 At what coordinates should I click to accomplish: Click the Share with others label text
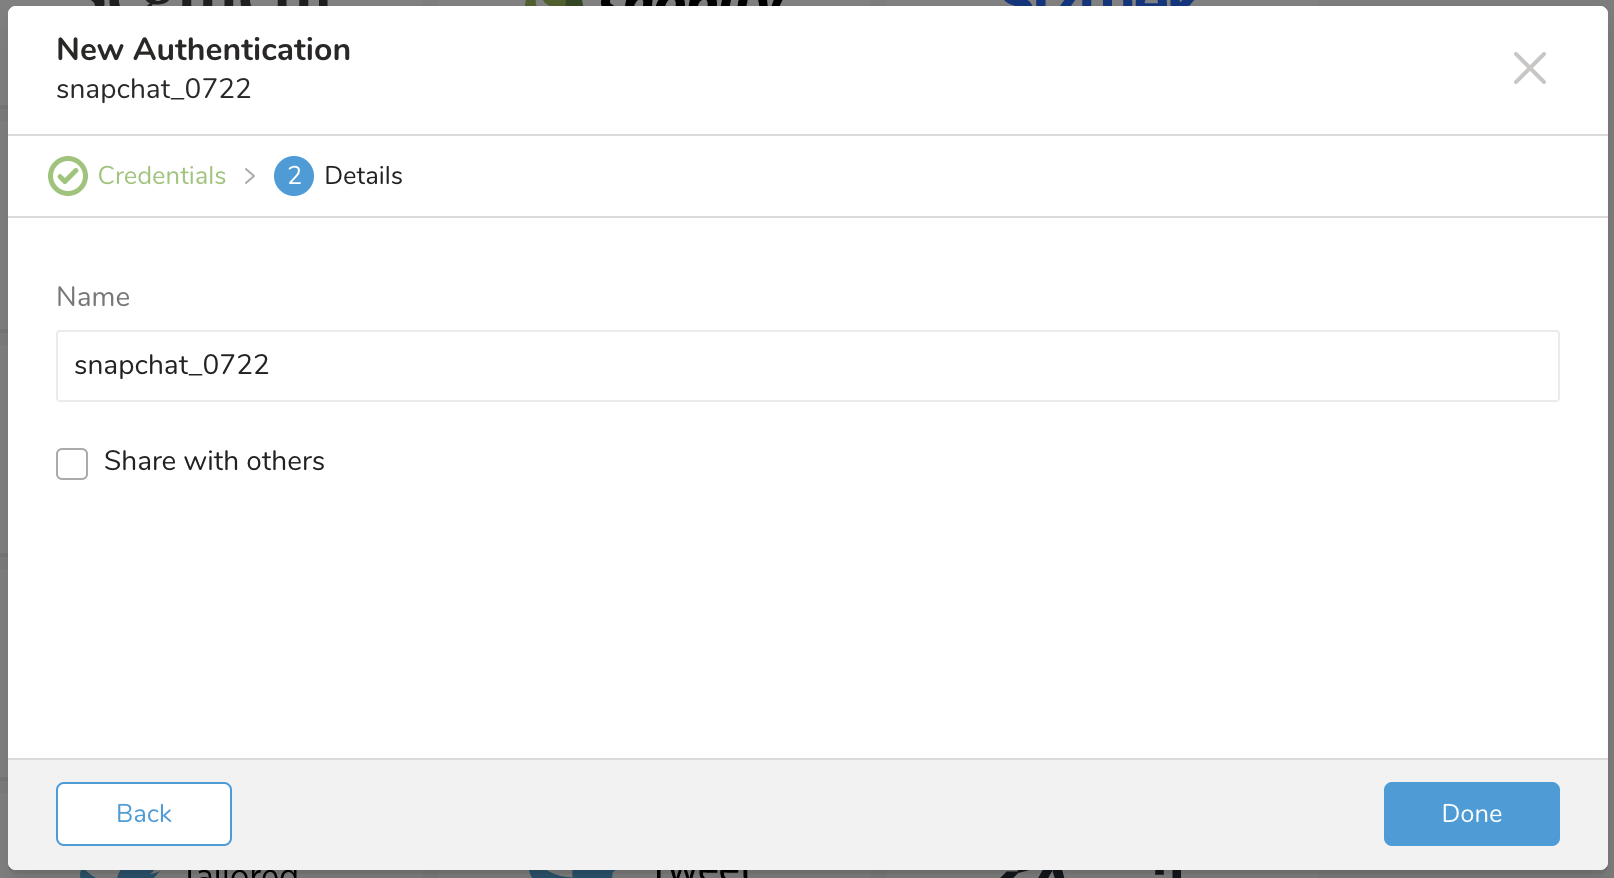(x=214, y=461)
